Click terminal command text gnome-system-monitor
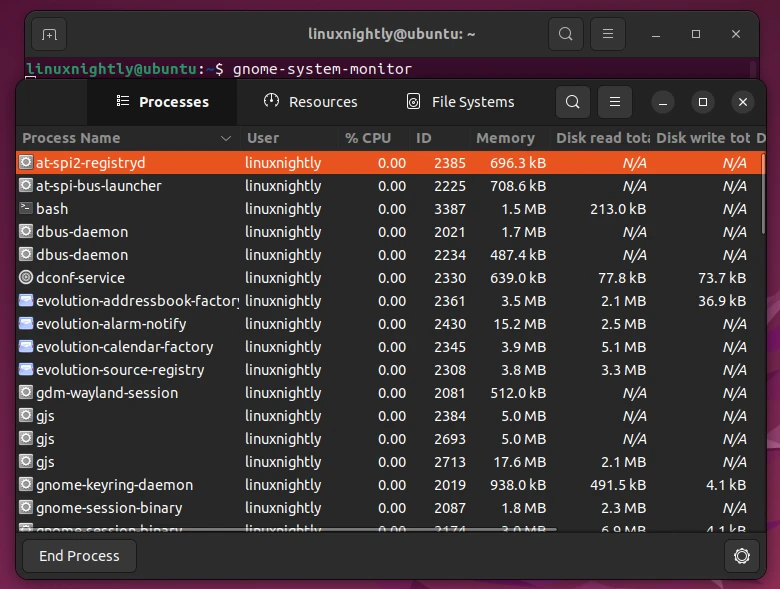Image resolution: width=780 pixels, height=589 pixels. (x=322, y=69)
